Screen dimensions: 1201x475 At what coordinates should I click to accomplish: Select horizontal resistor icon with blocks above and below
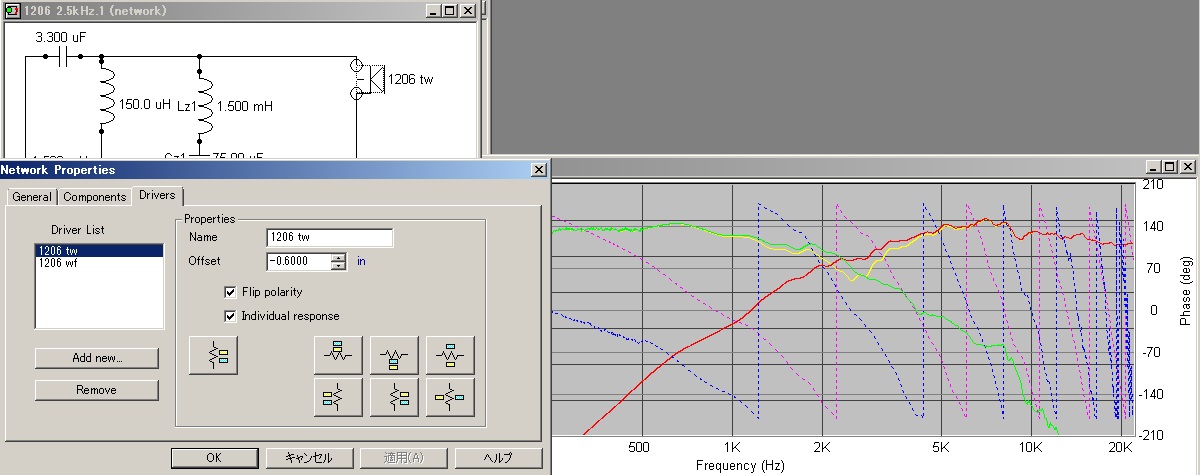coord(450,355)
